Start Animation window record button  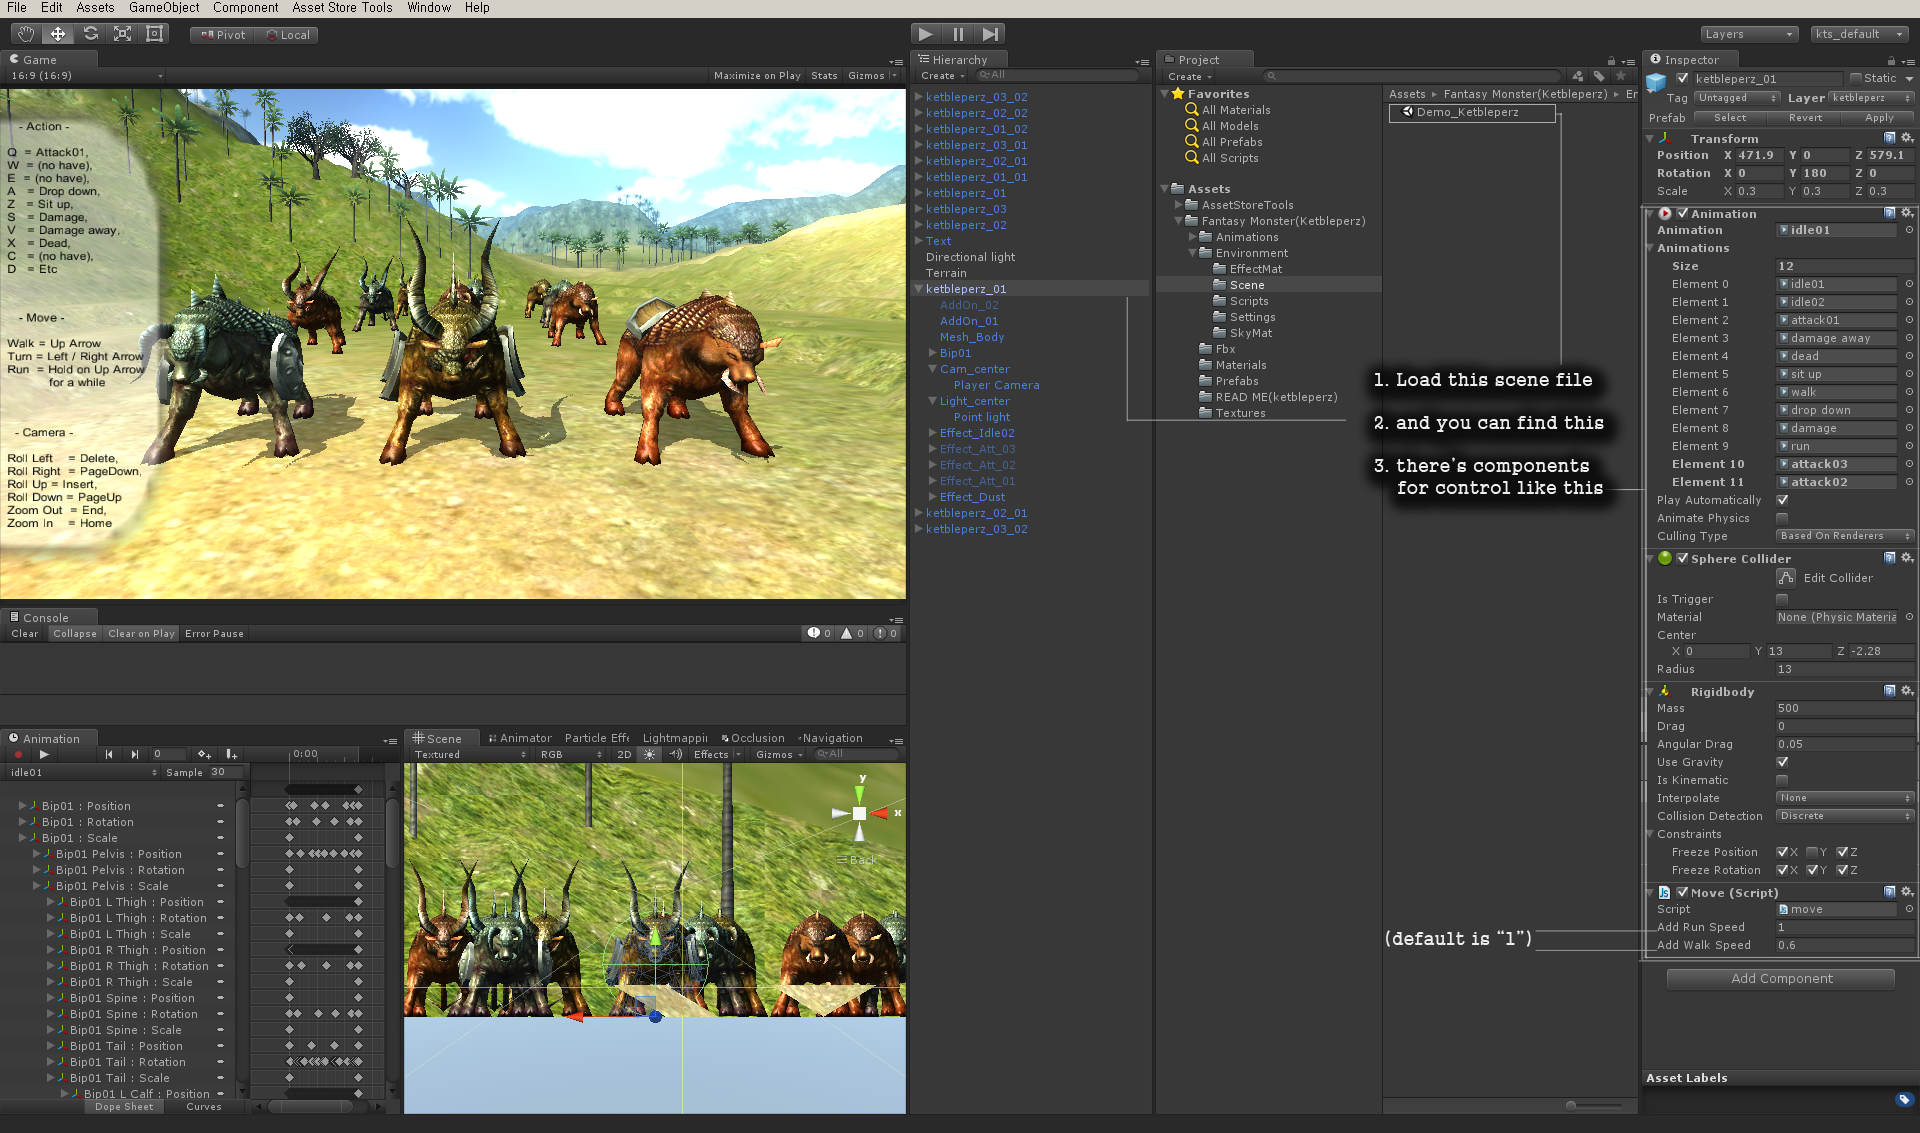[x=18, y=755]
